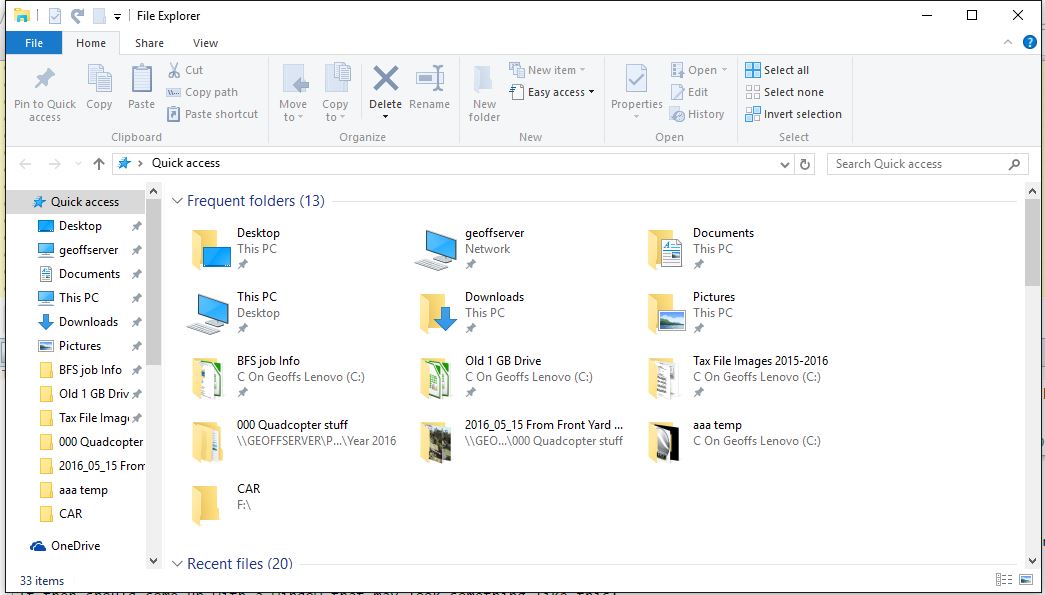The width and height of the screenshot is (1045, 595).
Task: Switch to details view in status bar
Action: [1003, 580]
